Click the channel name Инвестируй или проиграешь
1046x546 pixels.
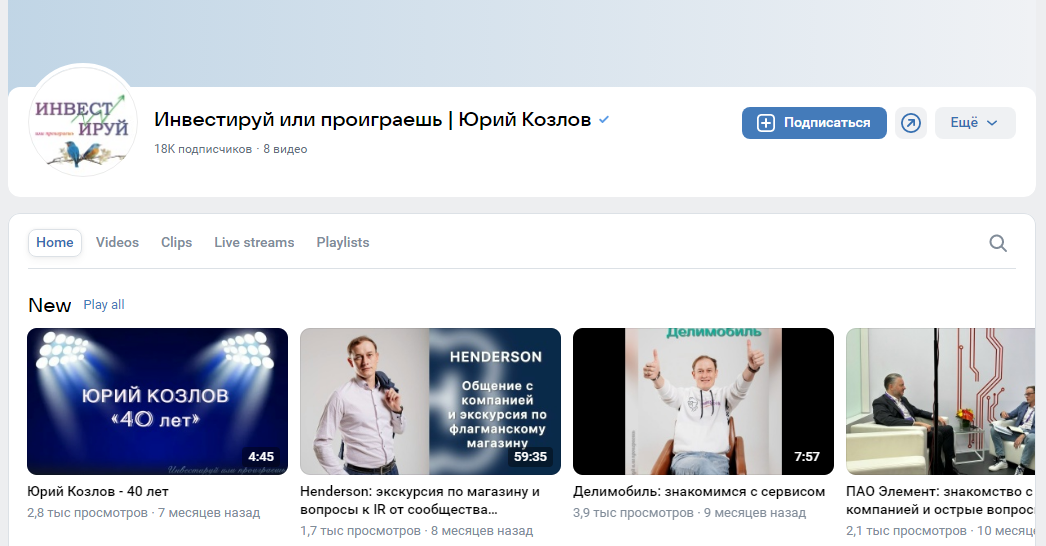tap(372, 119)
